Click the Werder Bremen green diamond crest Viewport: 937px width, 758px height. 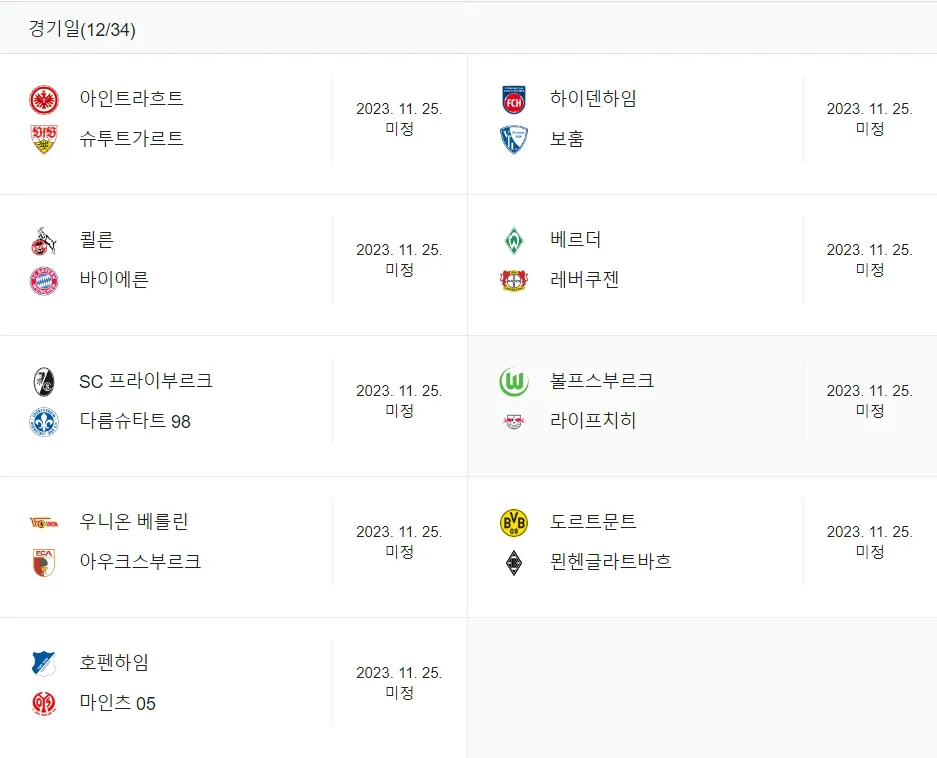(514, 241)
